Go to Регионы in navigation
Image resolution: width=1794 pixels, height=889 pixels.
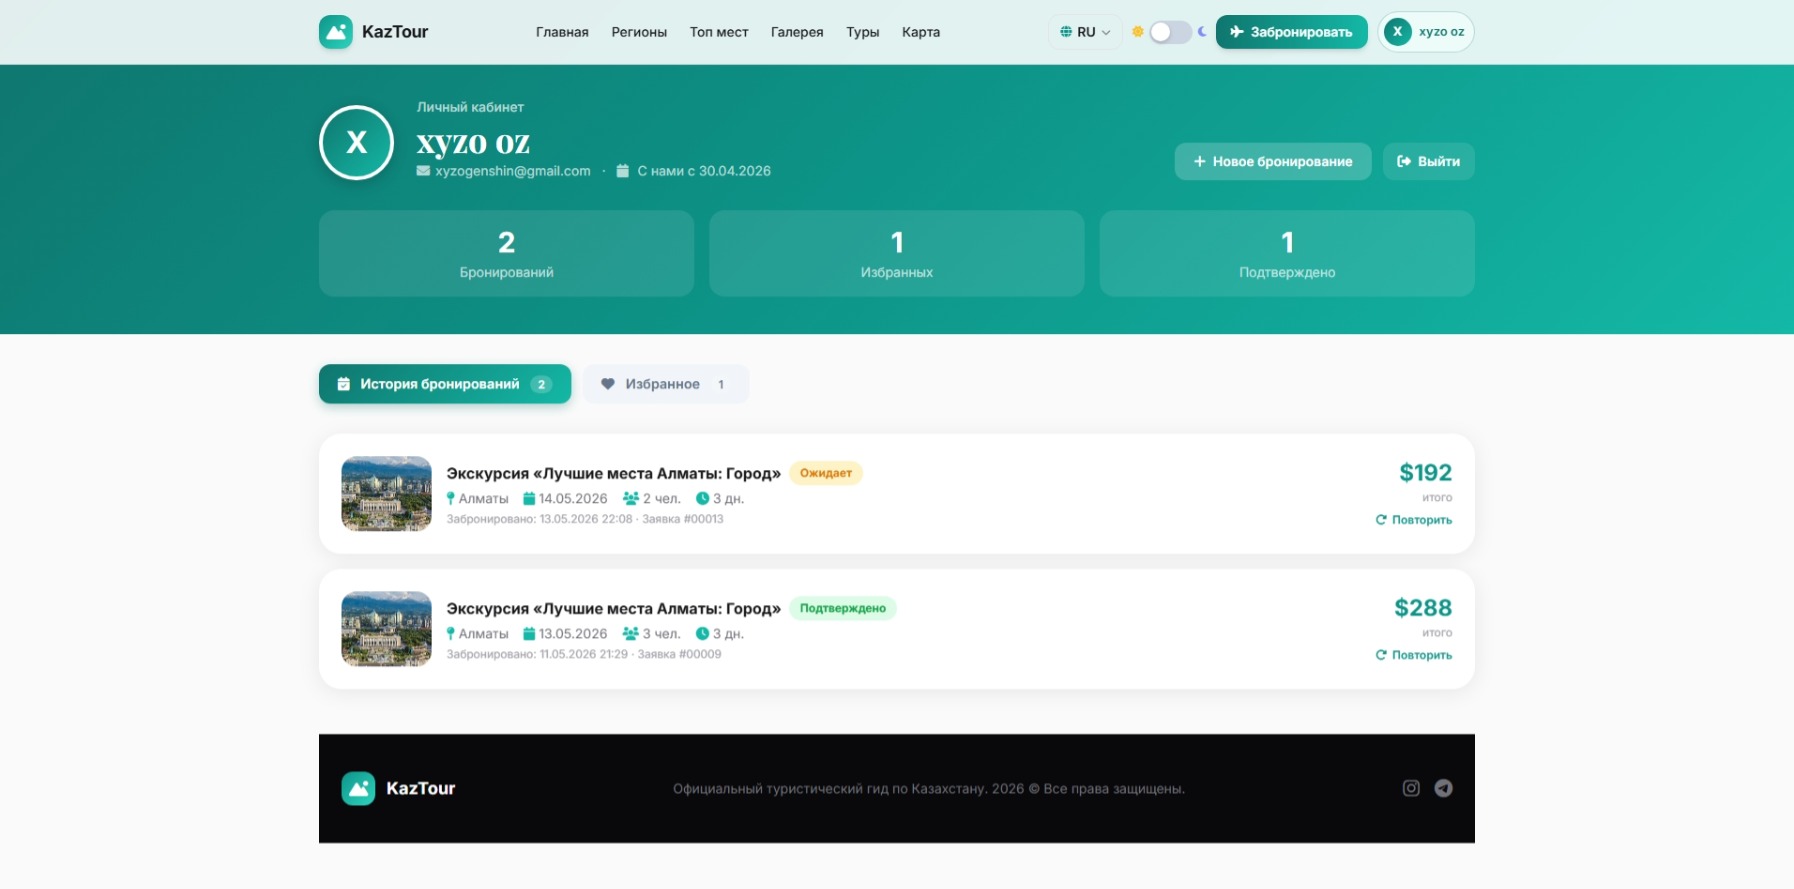pos(639,32)
